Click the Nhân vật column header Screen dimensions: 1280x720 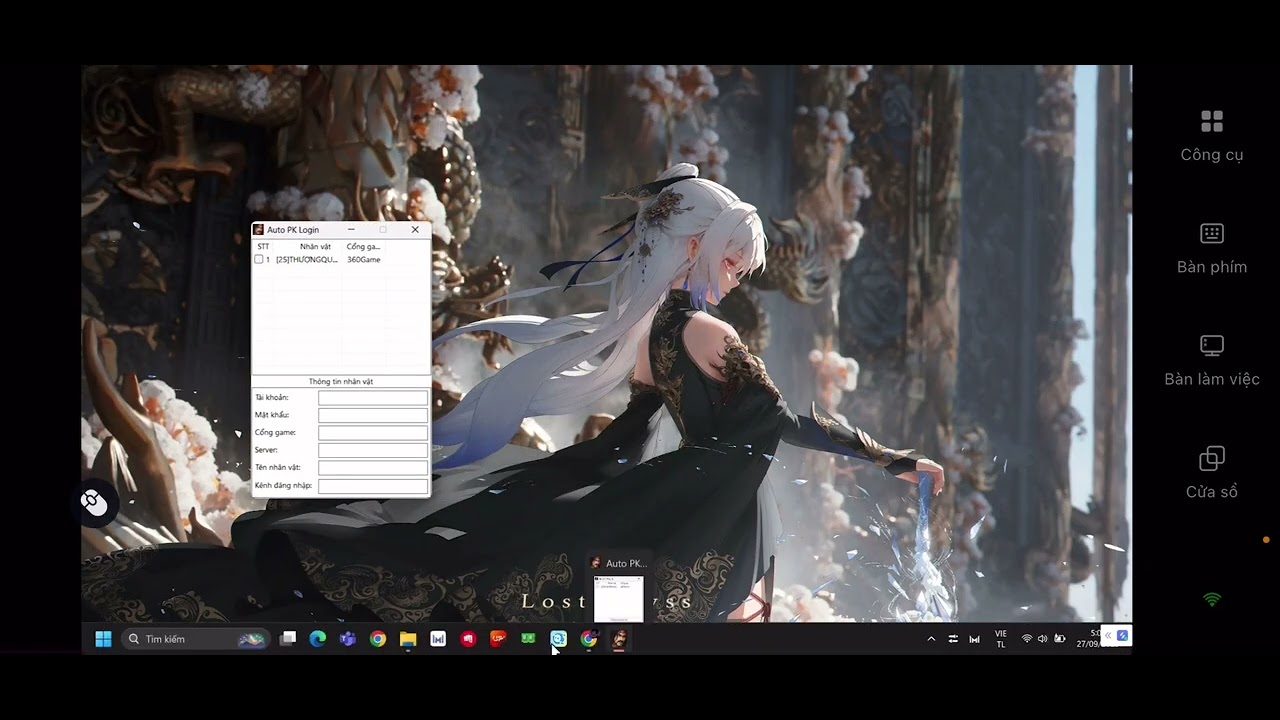[315, 246]
